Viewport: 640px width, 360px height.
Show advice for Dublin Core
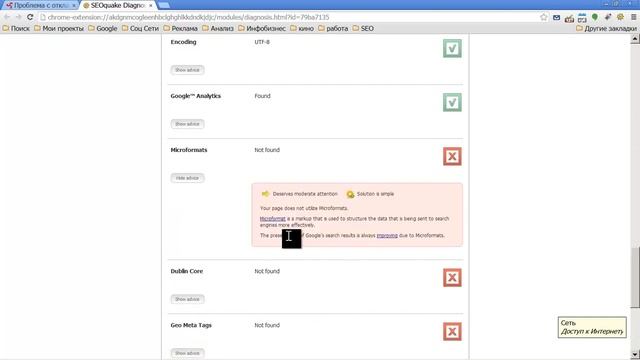tap(187, 299)
